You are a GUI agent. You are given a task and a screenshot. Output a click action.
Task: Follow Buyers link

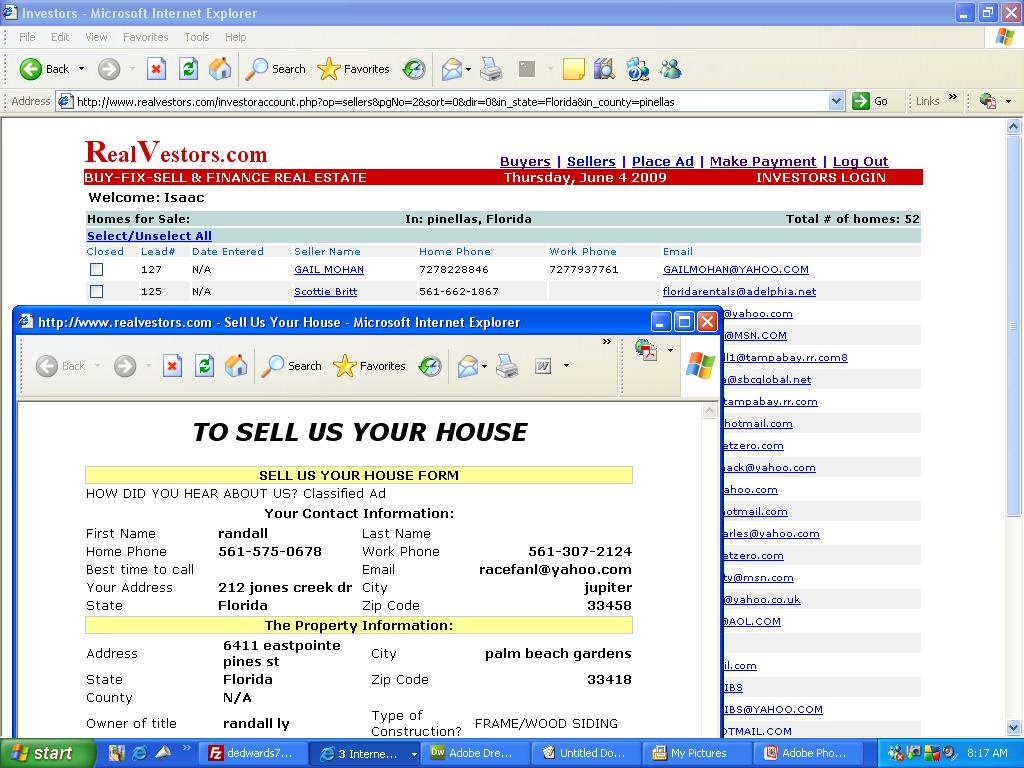coord(525,161)
